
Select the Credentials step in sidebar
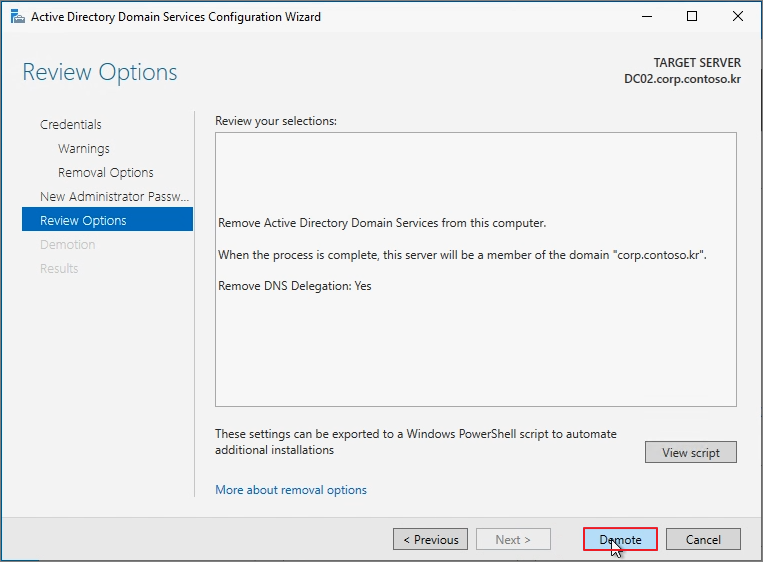point(71,125)
